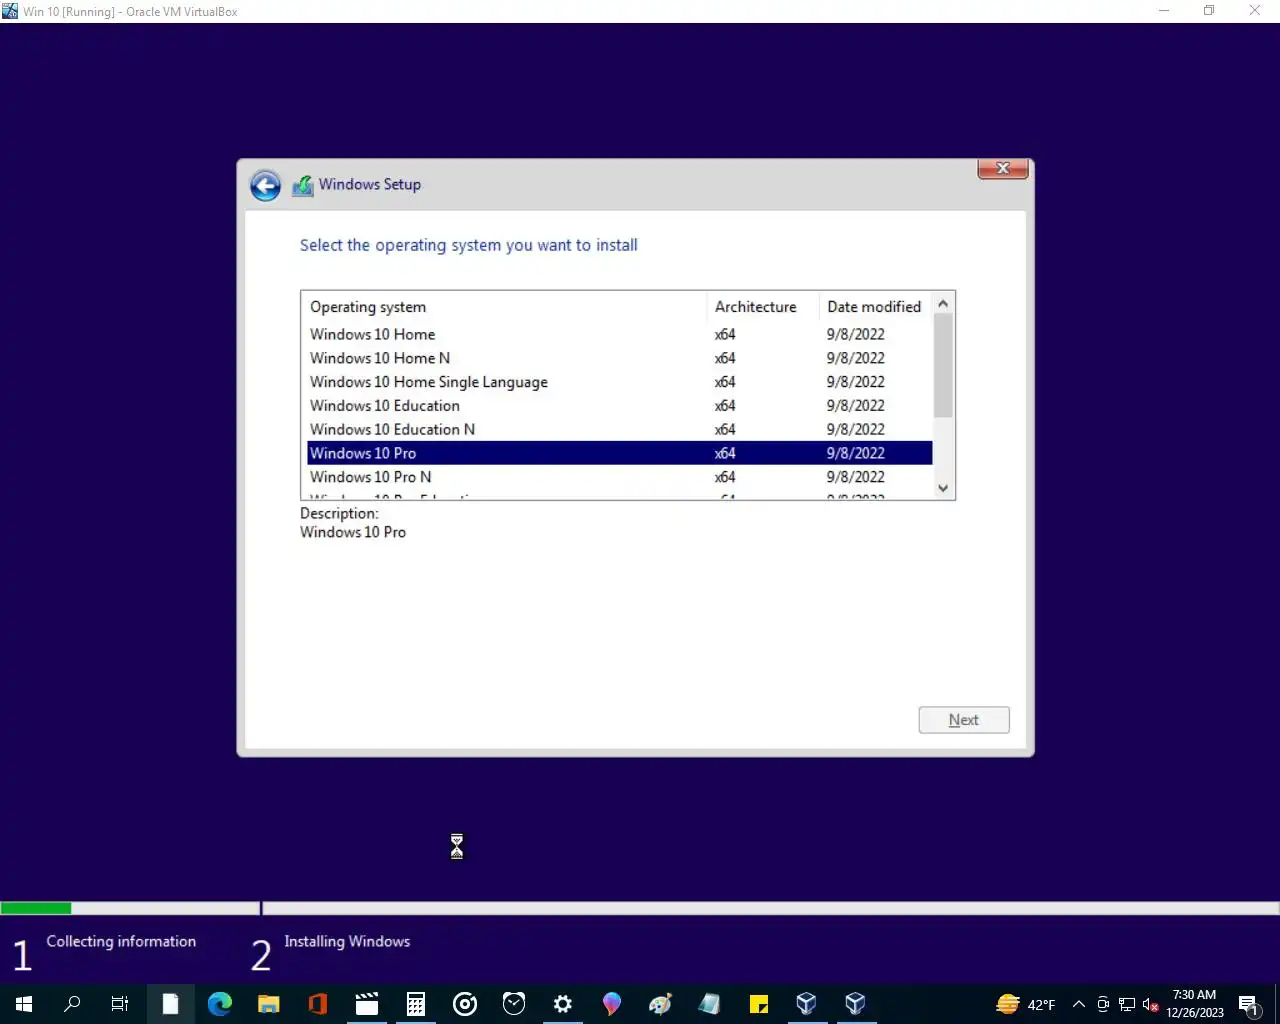Show hidden system tray icons
The height and width of the screenshot is (1024, 1280).
click(1079, 1004)
